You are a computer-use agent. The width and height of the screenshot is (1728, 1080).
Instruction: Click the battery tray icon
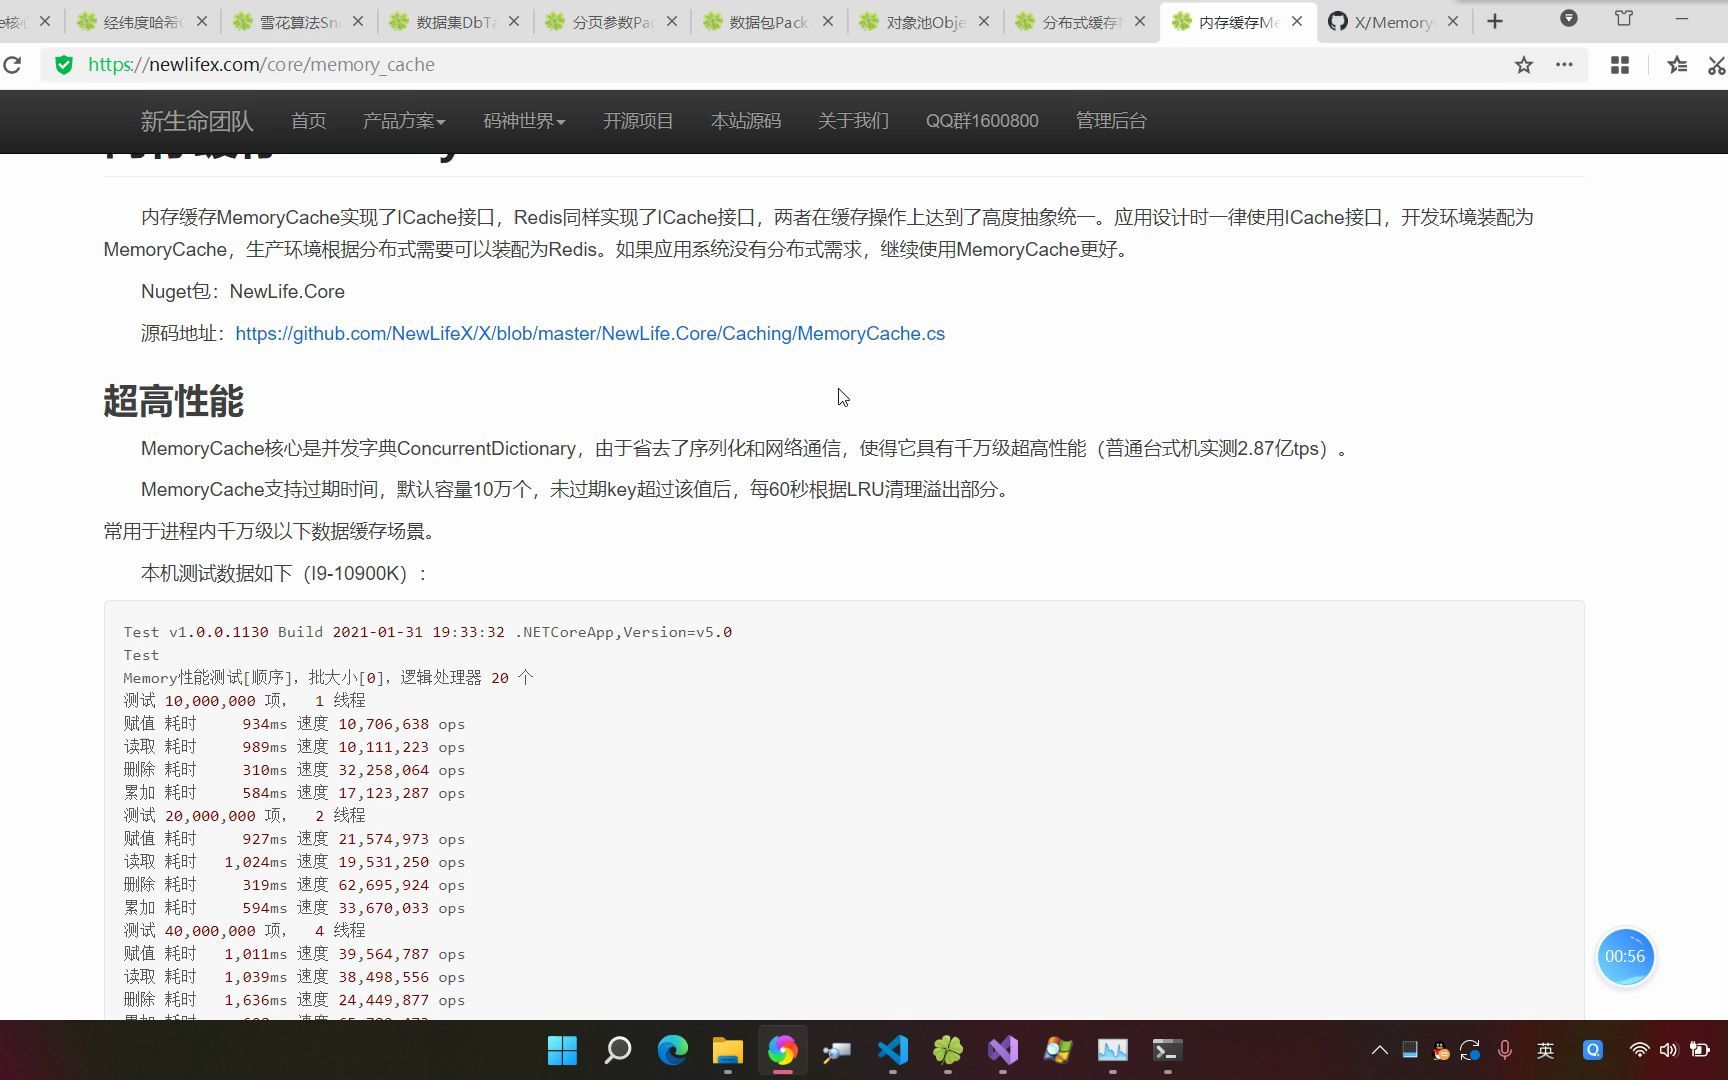pyautogui.click(x=1699, y=1050)
